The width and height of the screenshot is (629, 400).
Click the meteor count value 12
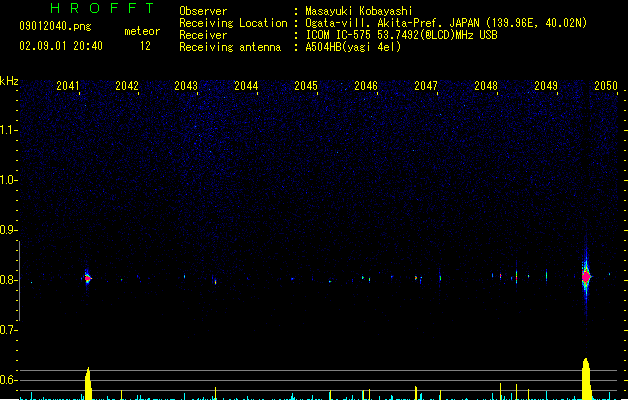click(x=145, y=46)
